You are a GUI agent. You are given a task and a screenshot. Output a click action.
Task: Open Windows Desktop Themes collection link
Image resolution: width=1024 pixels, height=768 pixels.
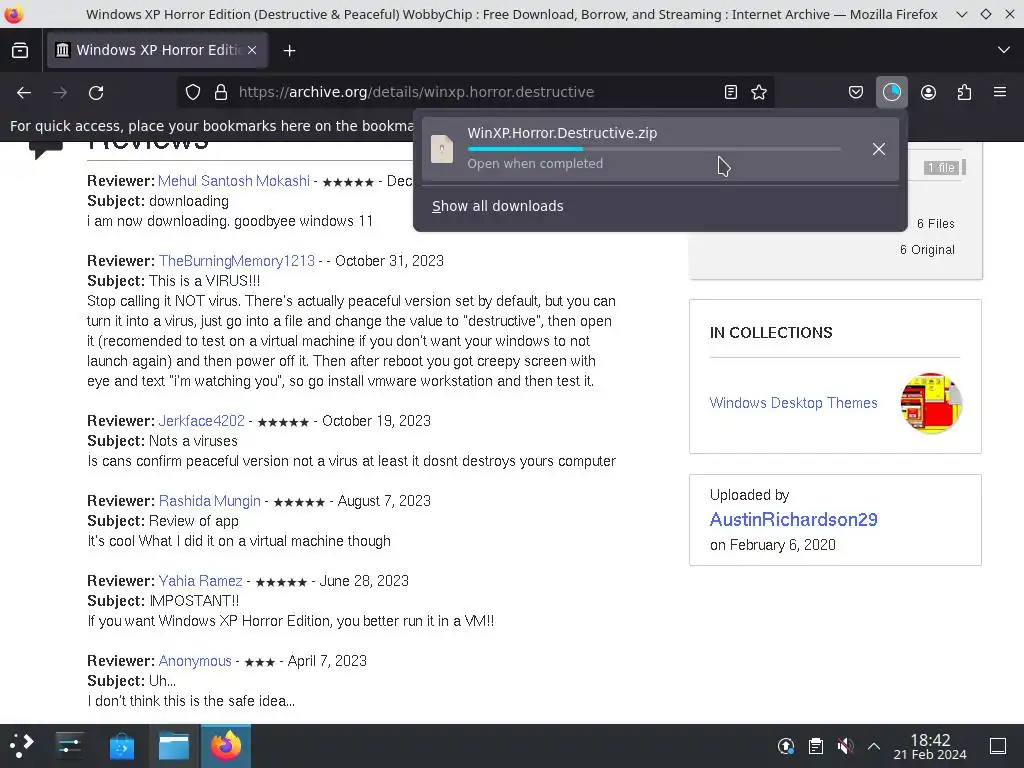click(793, 403)
